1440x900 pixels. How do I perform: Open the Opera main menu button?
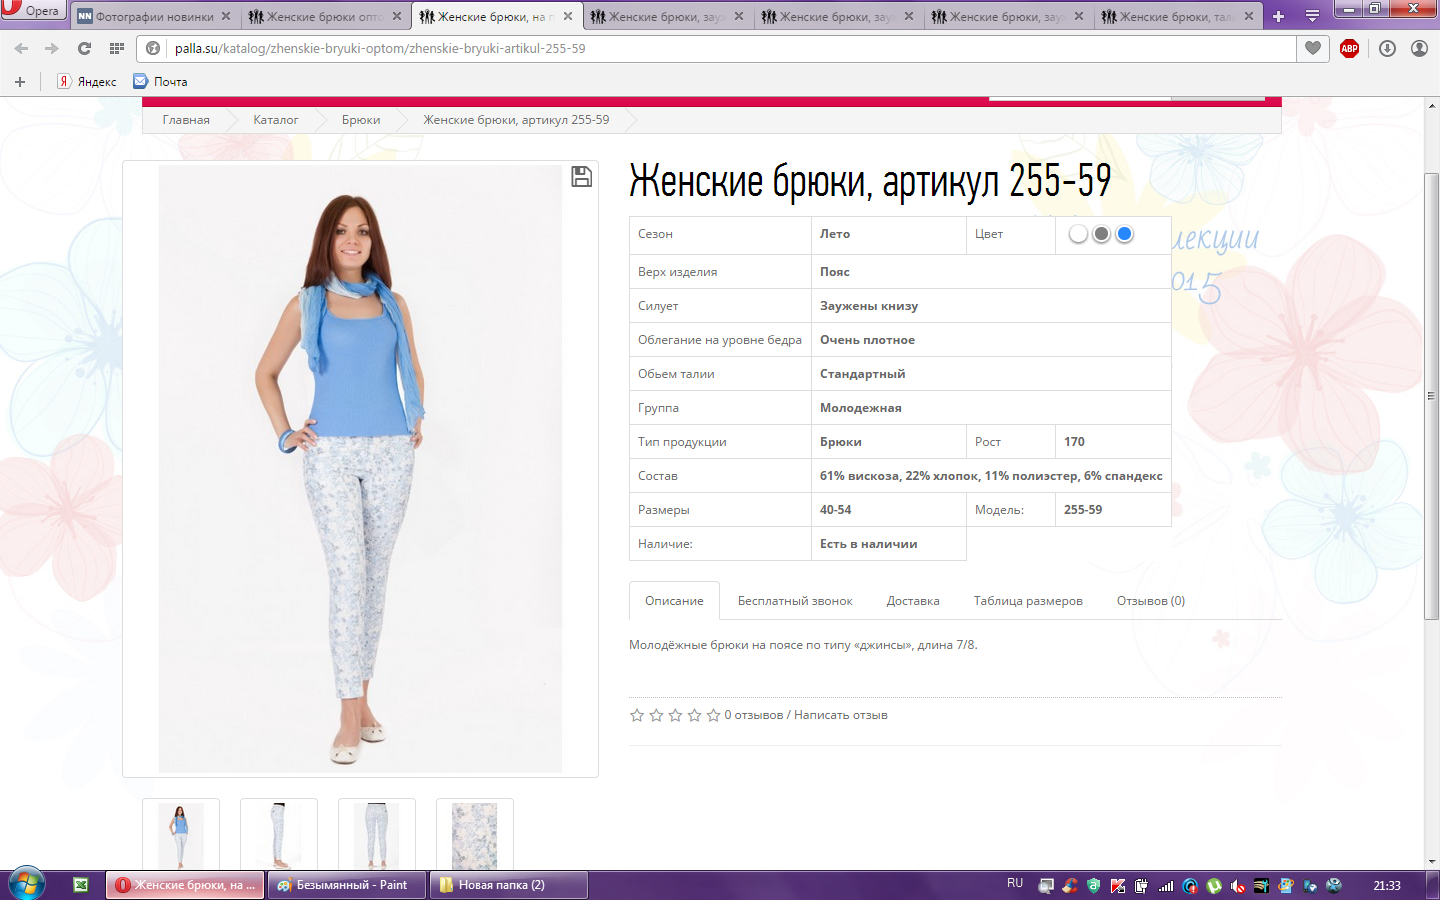coord(32,10)
